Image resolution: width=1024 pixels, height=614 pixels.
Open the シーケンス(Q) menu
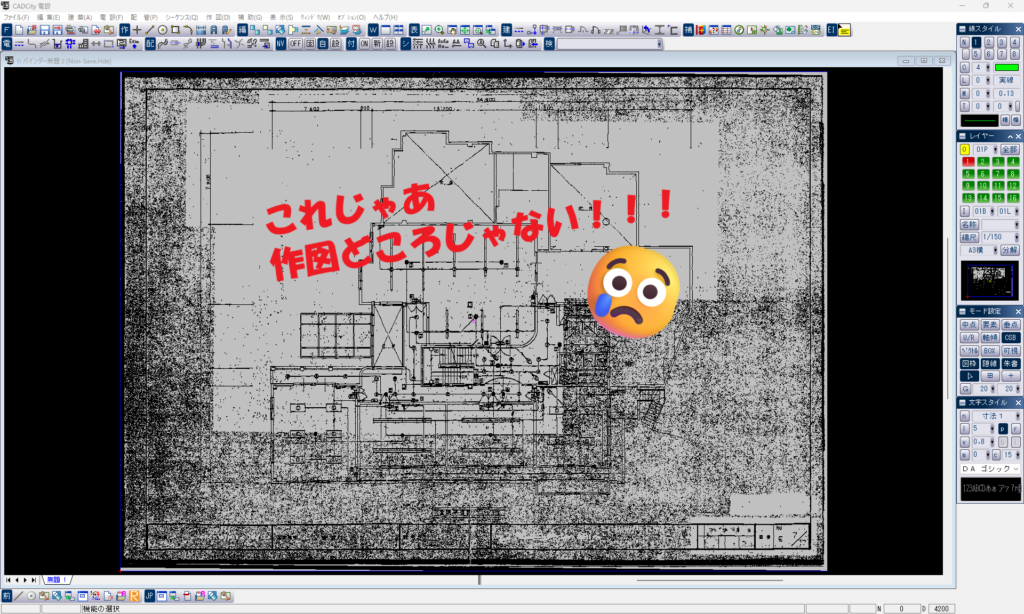click(182, 17)
